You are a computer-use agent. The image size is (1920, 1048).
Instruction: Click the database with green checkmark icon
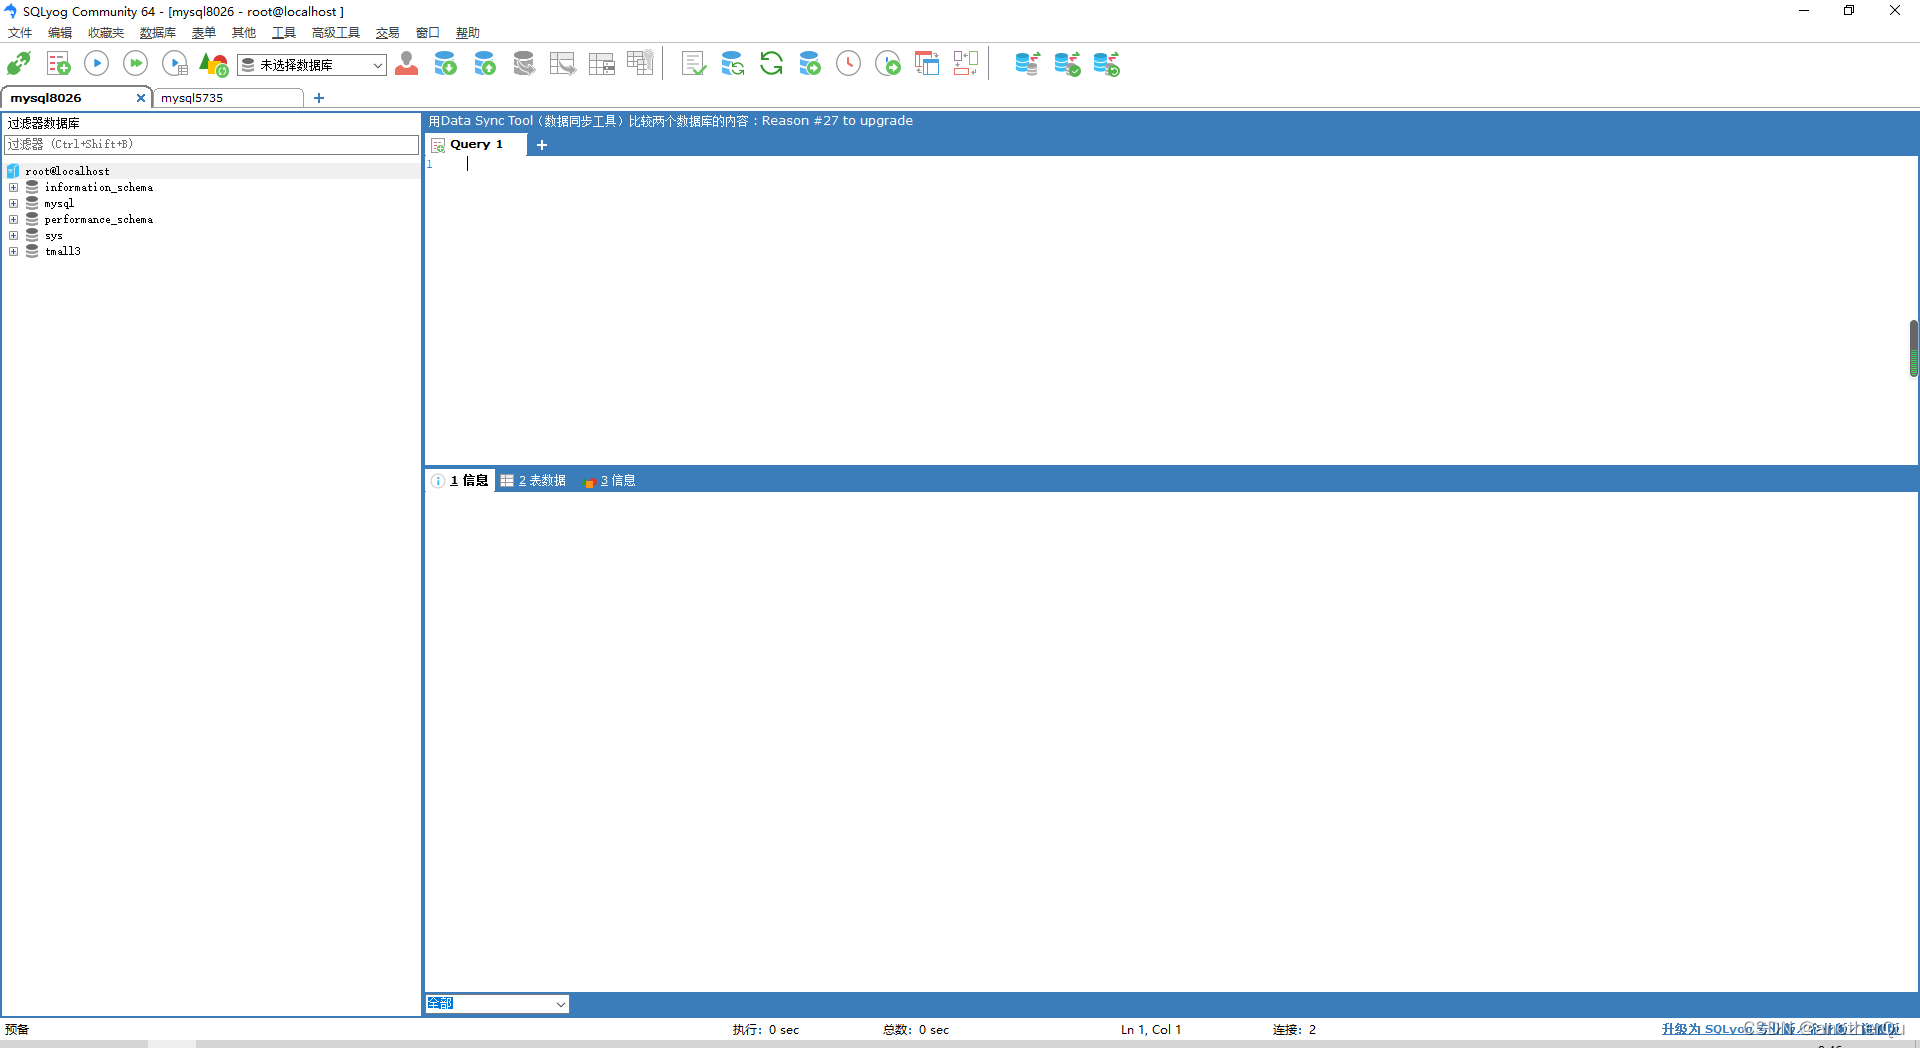(1068, 64)
